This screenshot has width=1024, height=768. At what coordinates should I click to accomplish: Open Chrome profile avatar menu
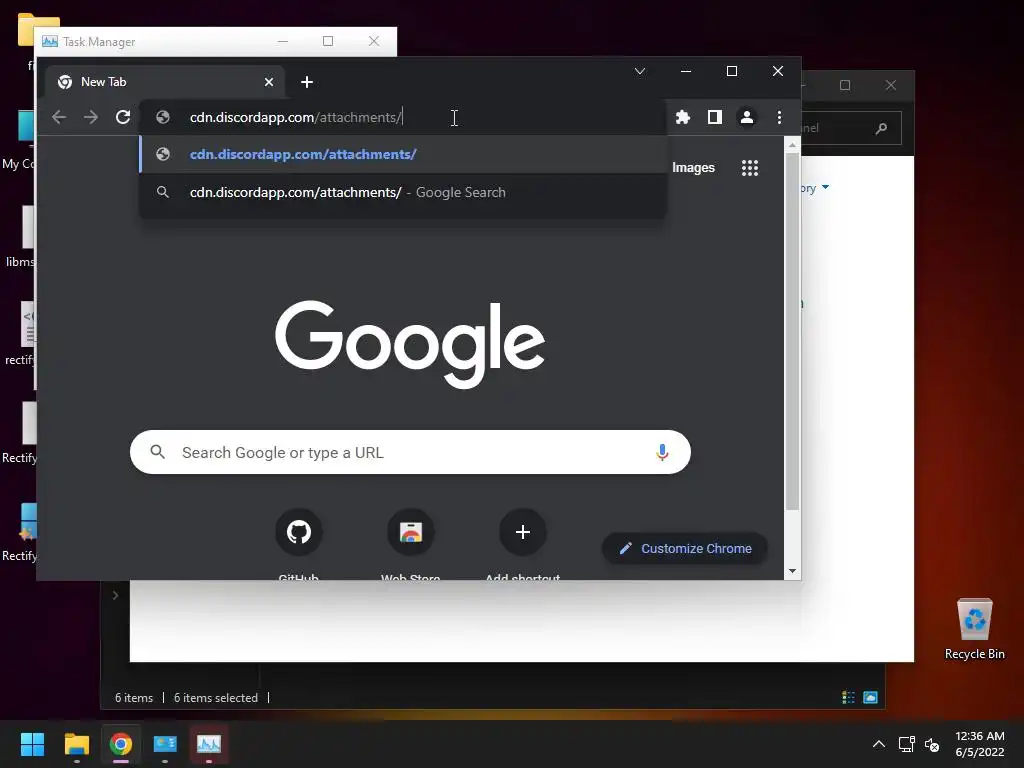[746, 118]
